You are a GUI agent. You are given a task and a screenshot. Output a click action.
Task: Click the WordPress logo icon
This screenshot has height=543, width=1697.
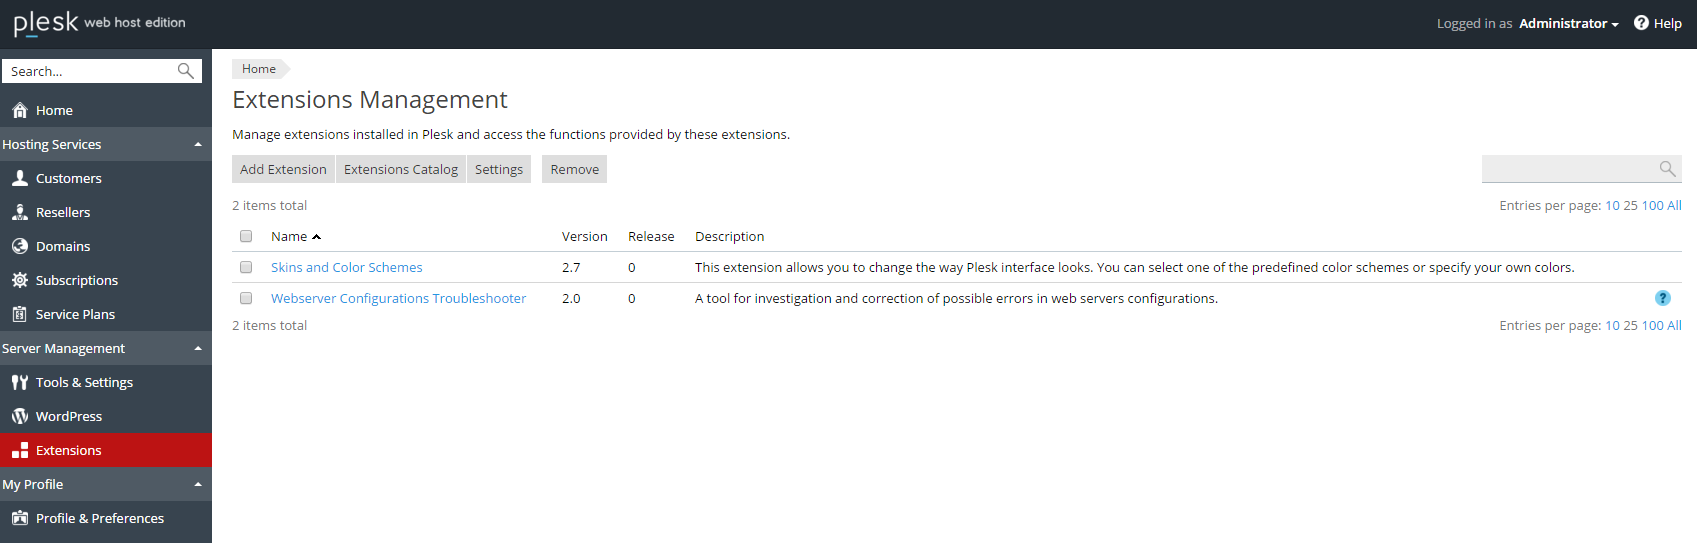(x=20, y=416)
